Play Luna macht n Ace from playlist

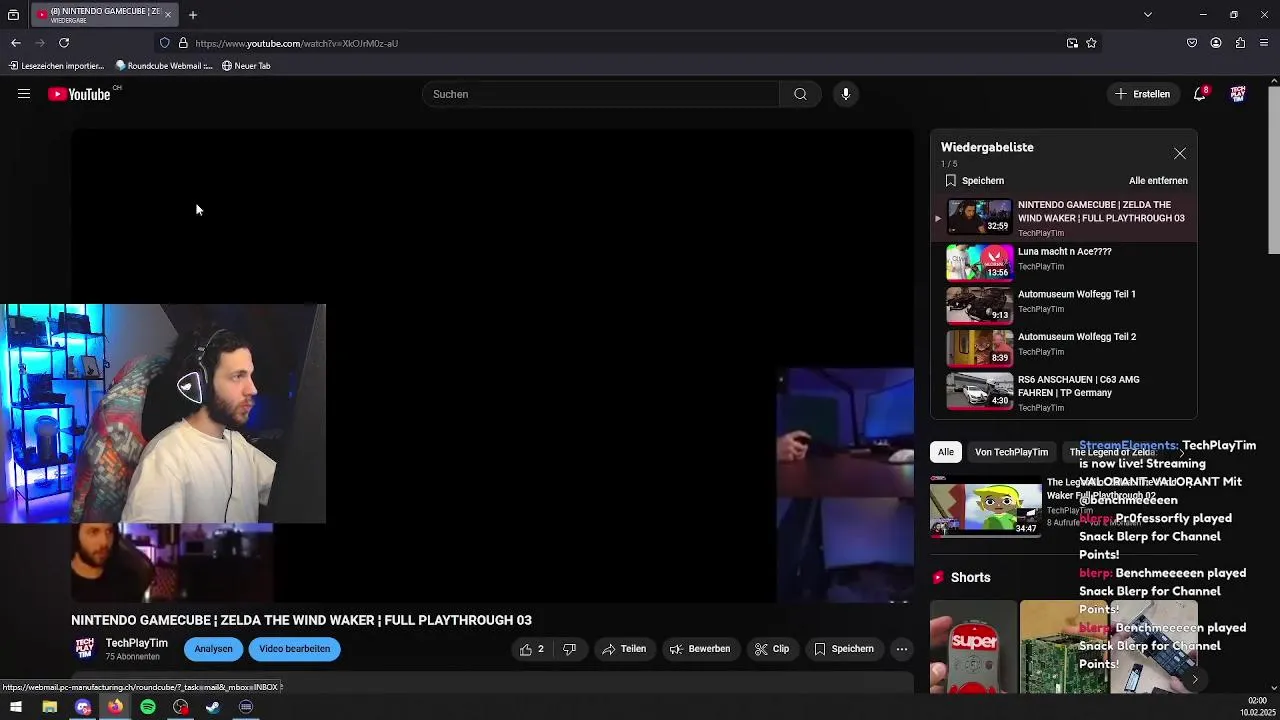pyautogui.click(x=1064, y=263)
